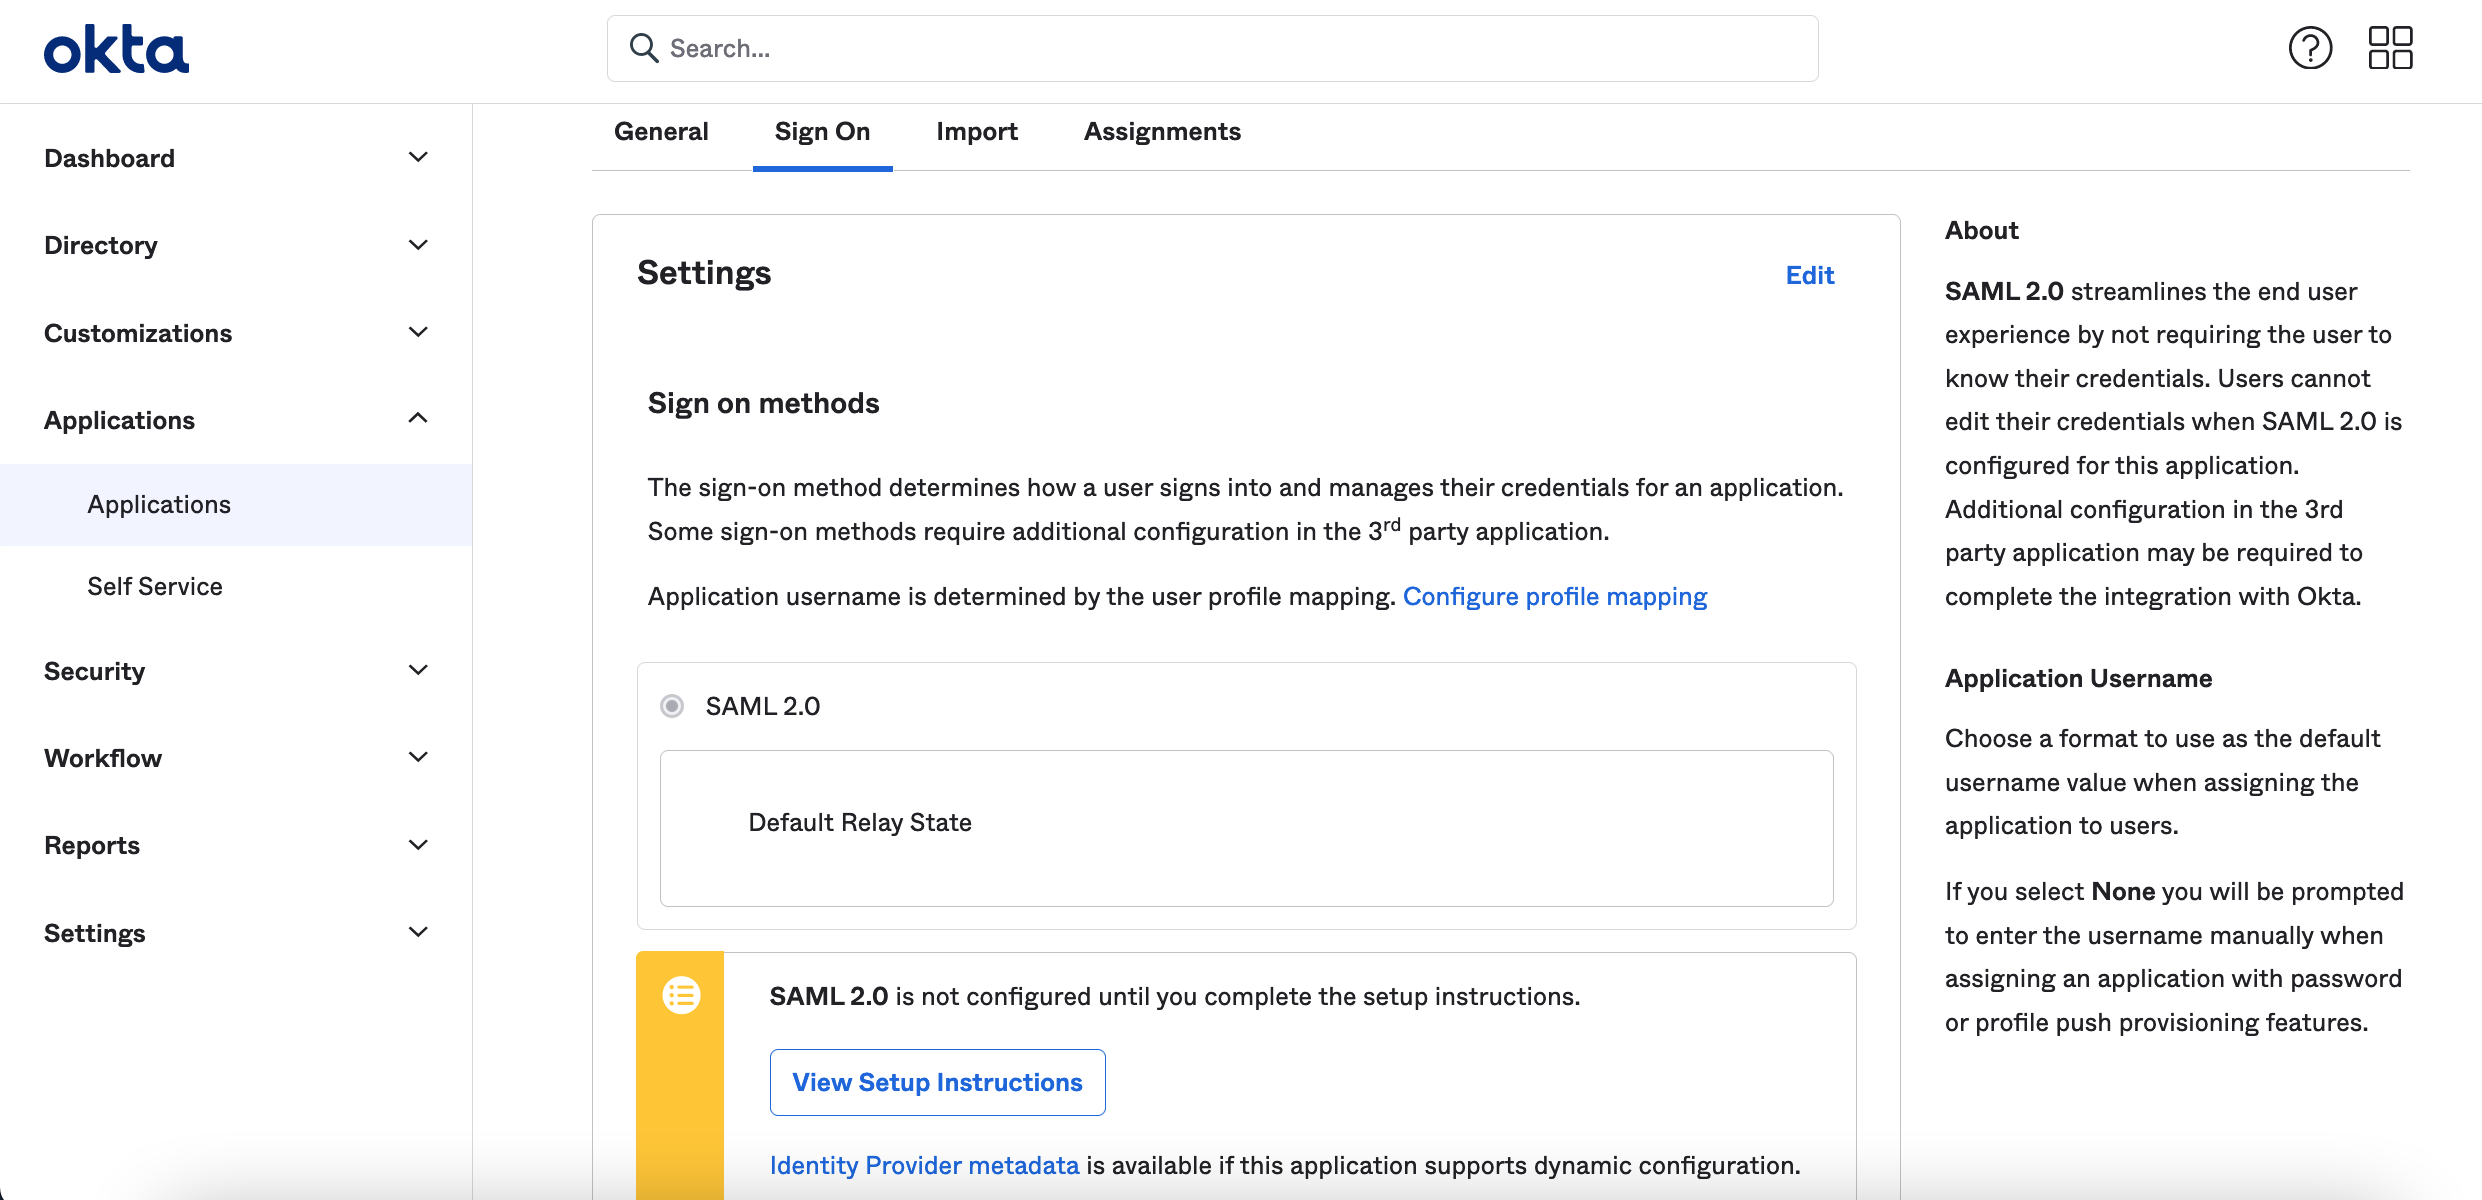Click the Edit settings link
Viewport: 2482px width, 1200px height.
pyautogui.click(x=1810, y=275)
